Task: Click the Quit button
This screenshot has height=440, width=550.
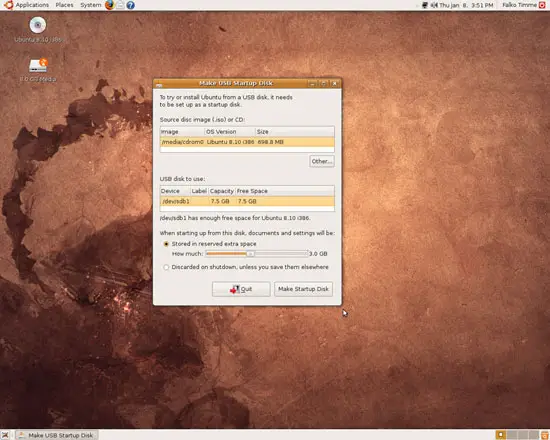Action: tap(241, 289)
